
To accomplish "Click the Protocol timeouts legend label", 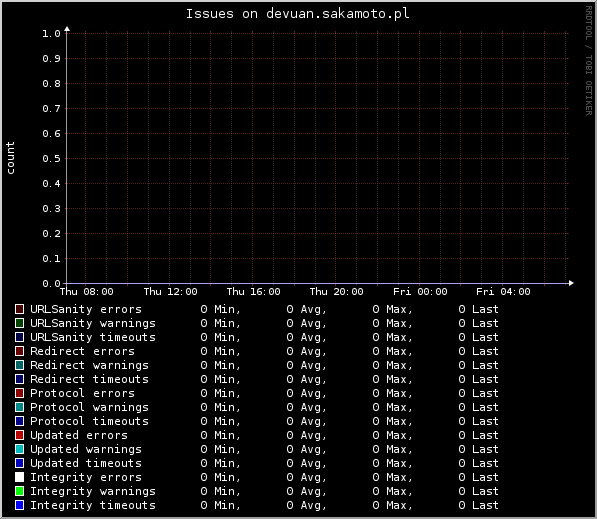I will 89,421.
